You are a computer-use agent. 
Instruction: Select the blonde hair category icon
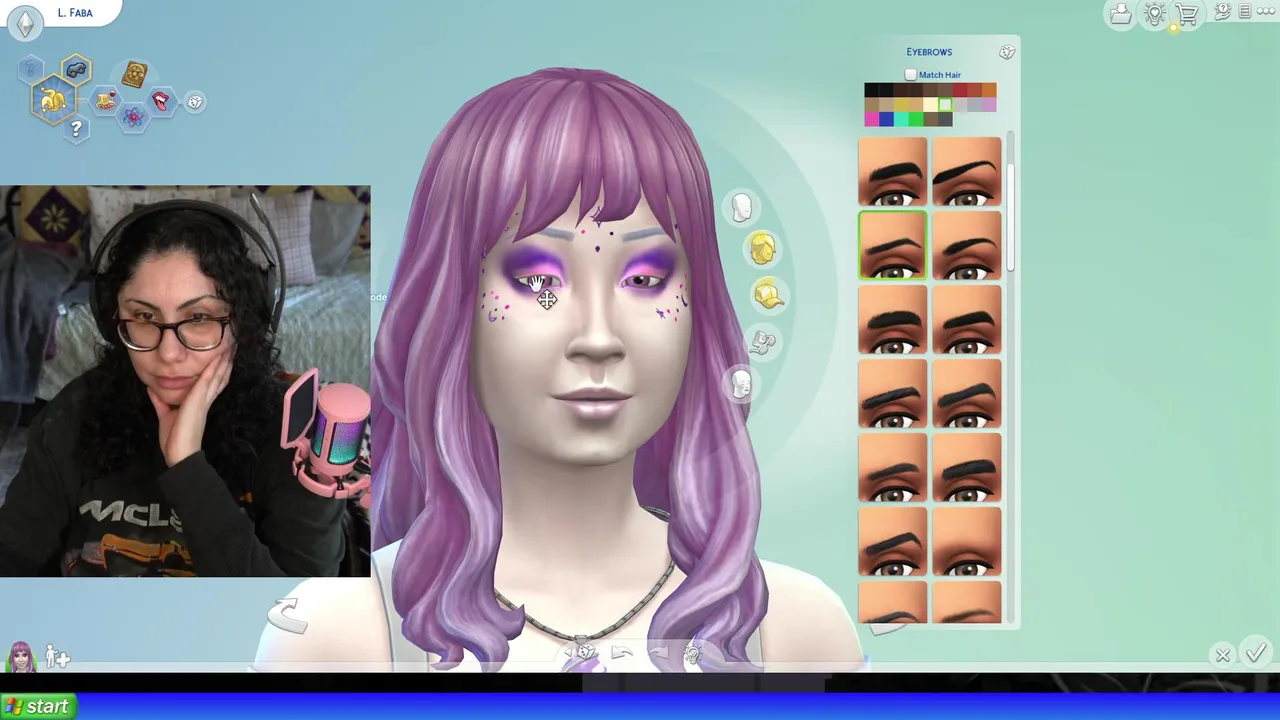point(762,249)
